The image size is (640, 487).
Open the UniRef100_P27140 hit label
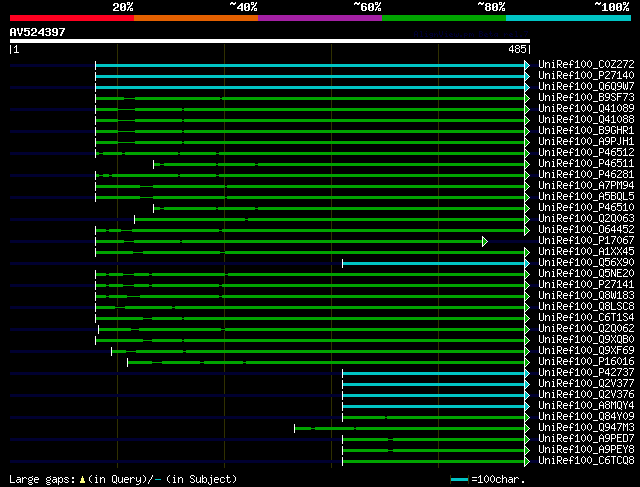(x=586, y=75)
